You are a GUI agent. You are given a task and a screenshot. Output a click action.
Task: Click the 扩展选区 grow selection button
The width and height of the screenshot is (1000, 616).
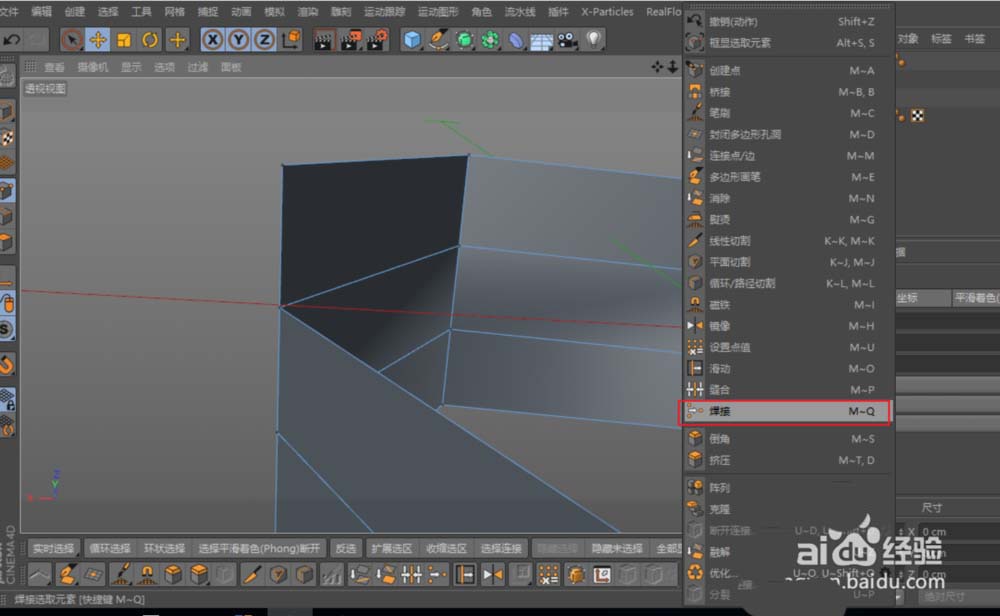tap(389, 548)
